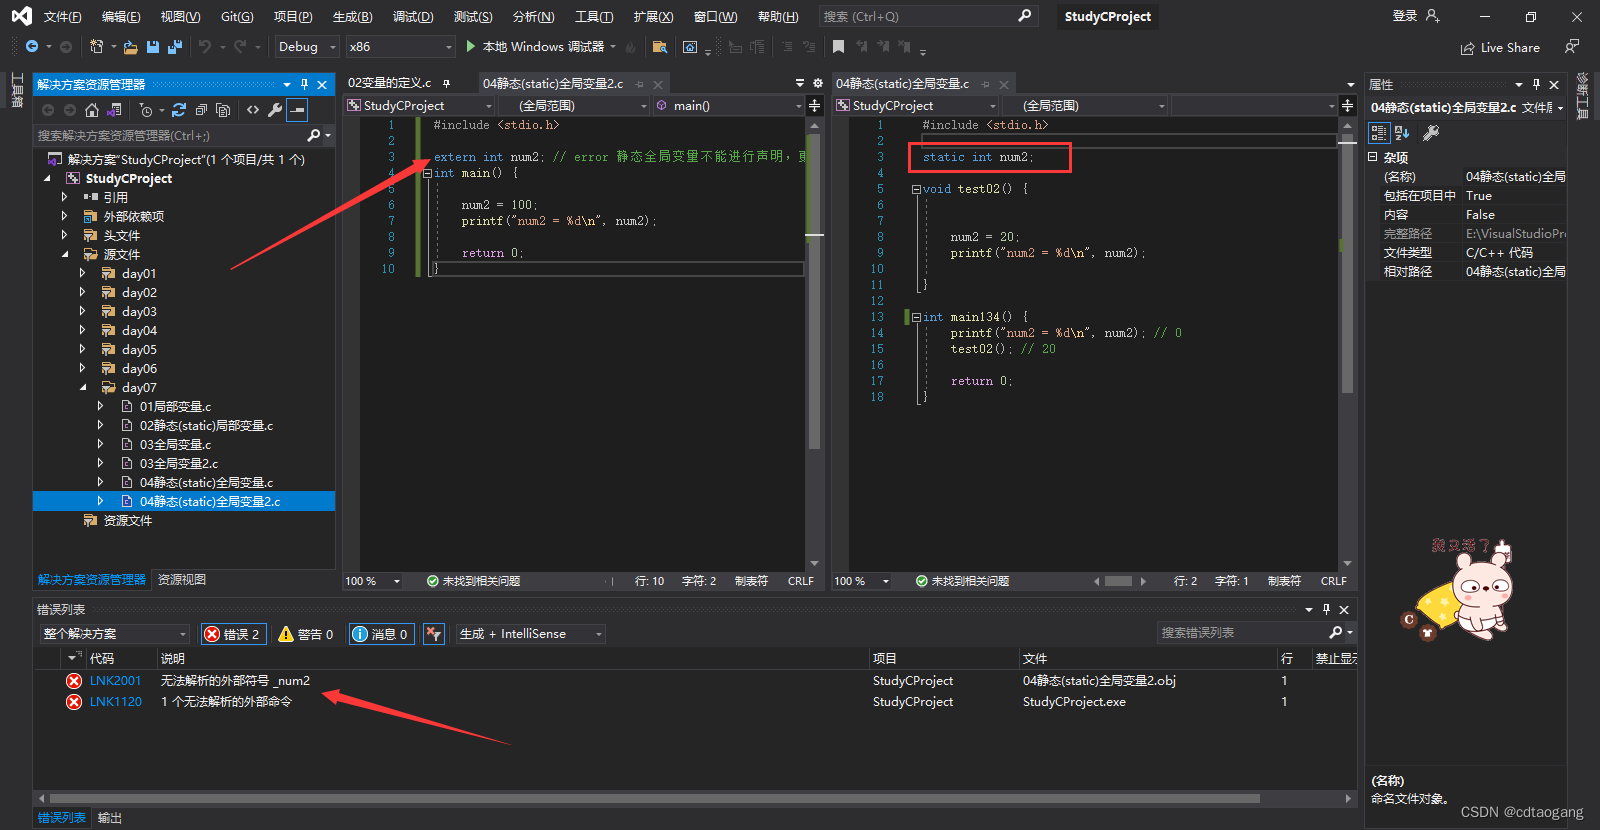
Task: Collapse the 源文件 folder node
Action: point(64,255)
